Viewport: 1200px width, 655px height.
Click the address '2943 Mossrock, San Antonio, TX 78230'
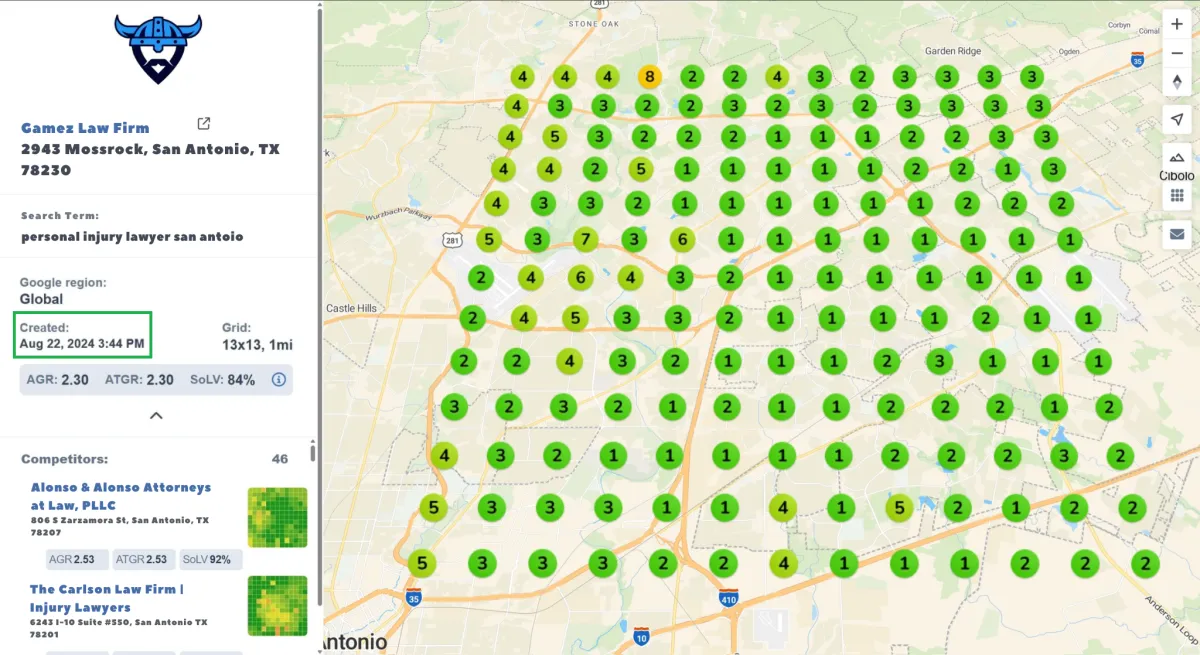[150, 159]
